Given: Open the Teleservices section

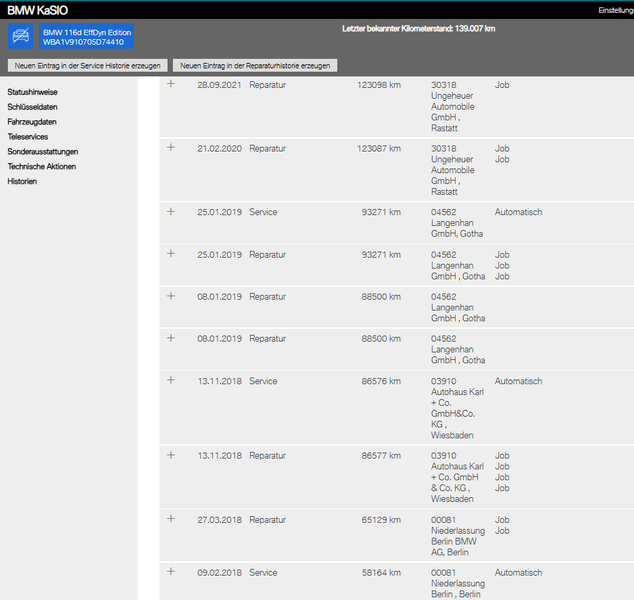Looking at the screenshot, I should coord(28,137).
